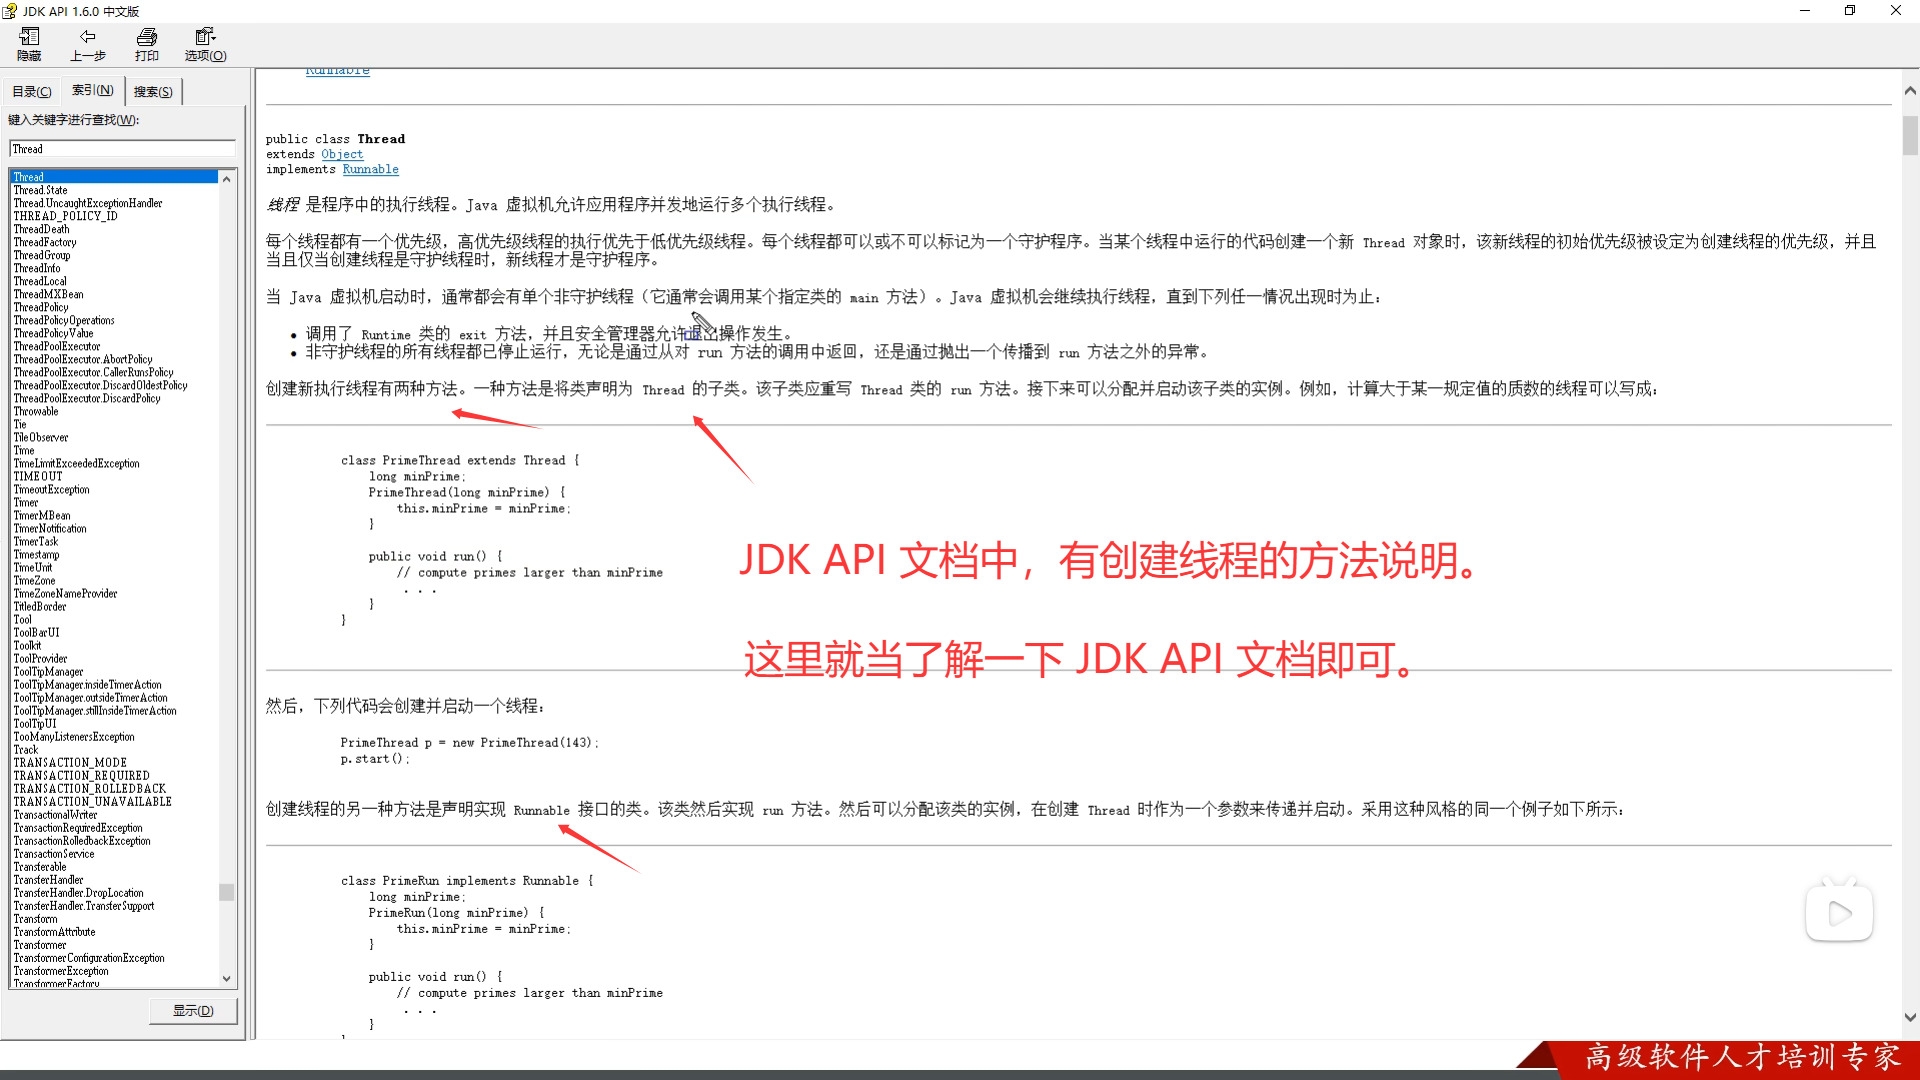Click the video play overlay icon
This screenshot has width=1920, height=1080.
(x=1838, y=913)
